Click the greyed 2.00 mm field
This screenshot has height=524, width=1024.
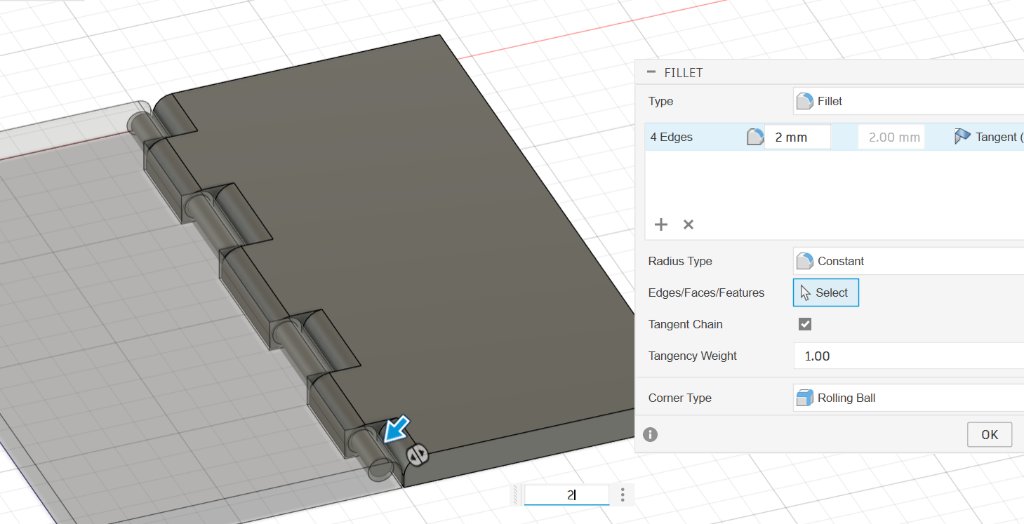[x=891, y=137]
